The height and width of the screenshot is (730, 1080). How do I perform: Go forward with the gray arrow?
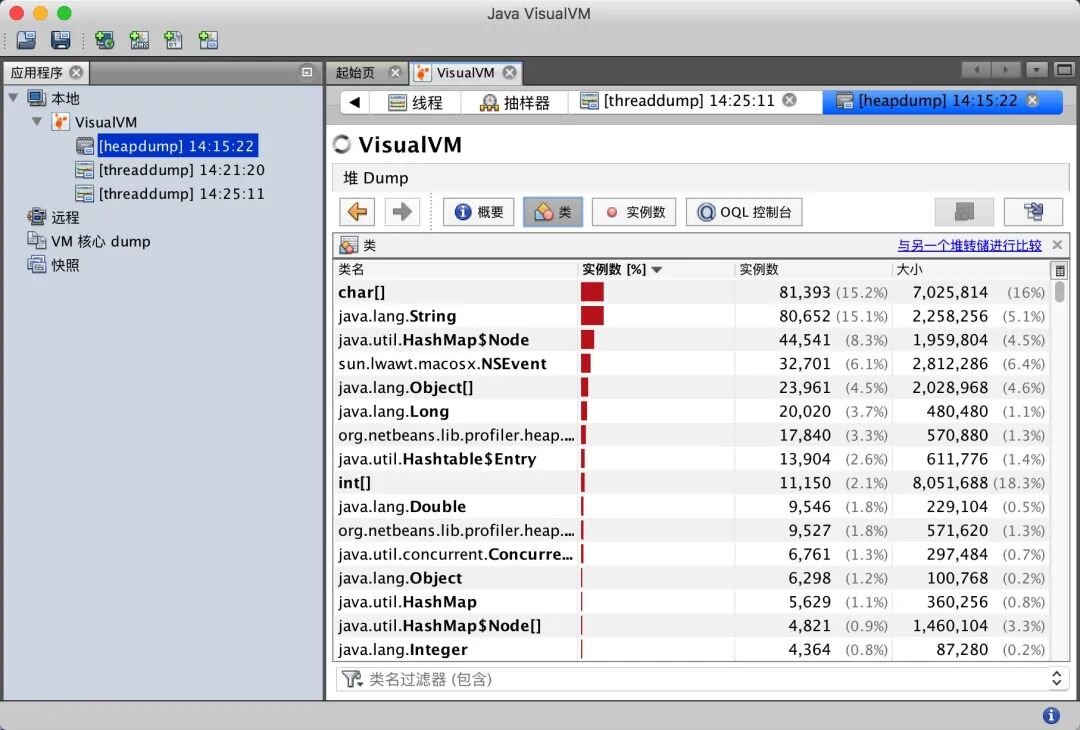pyautogui.click(x=402, y=211)
